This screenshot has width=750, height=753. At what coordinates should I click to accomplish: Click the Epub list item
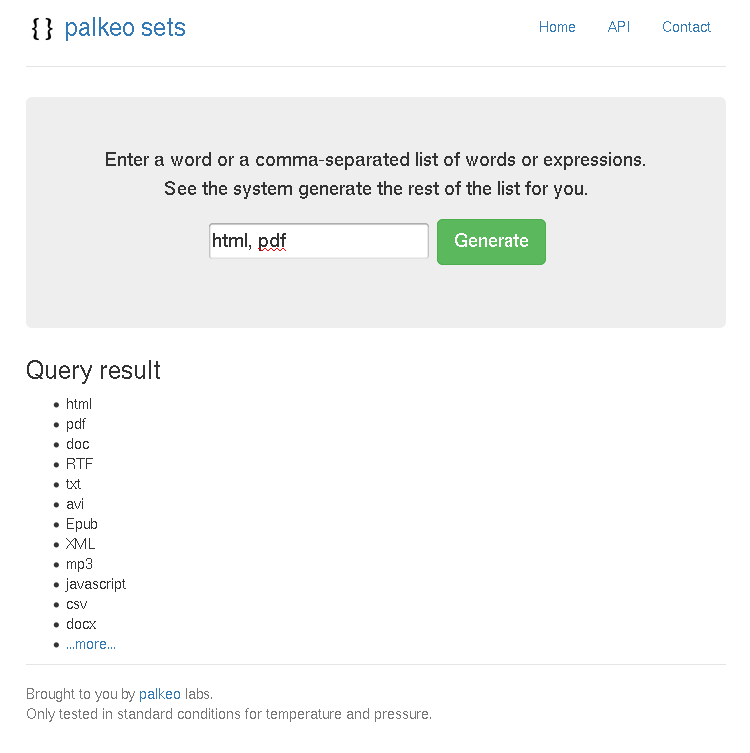pos(82,524)
